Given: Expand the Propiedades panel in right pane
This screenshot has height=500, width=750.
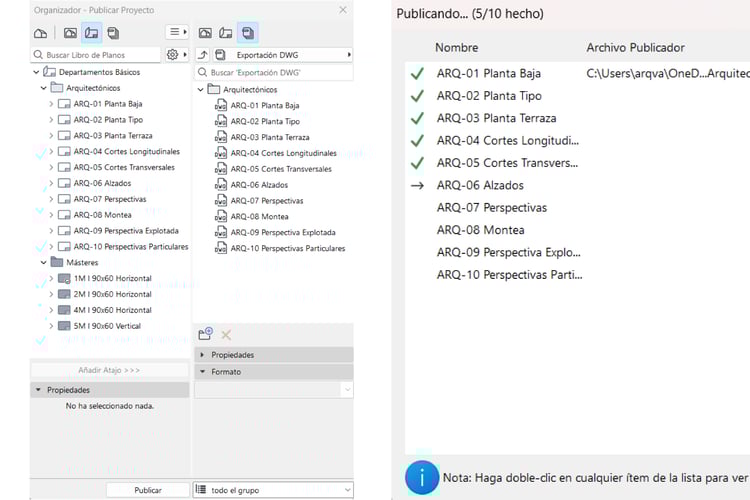Looking at the screenshot, I should (274, 355).
